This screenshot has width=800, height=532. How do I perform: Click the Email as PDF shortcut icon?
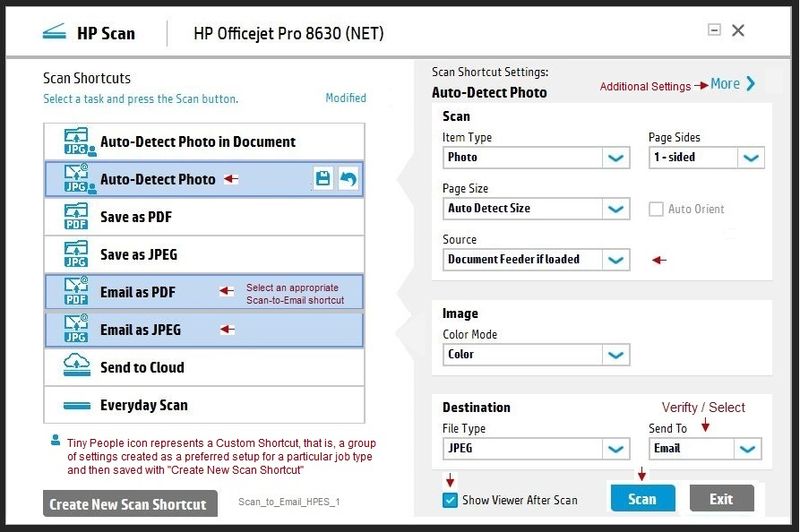coord(77,292)
